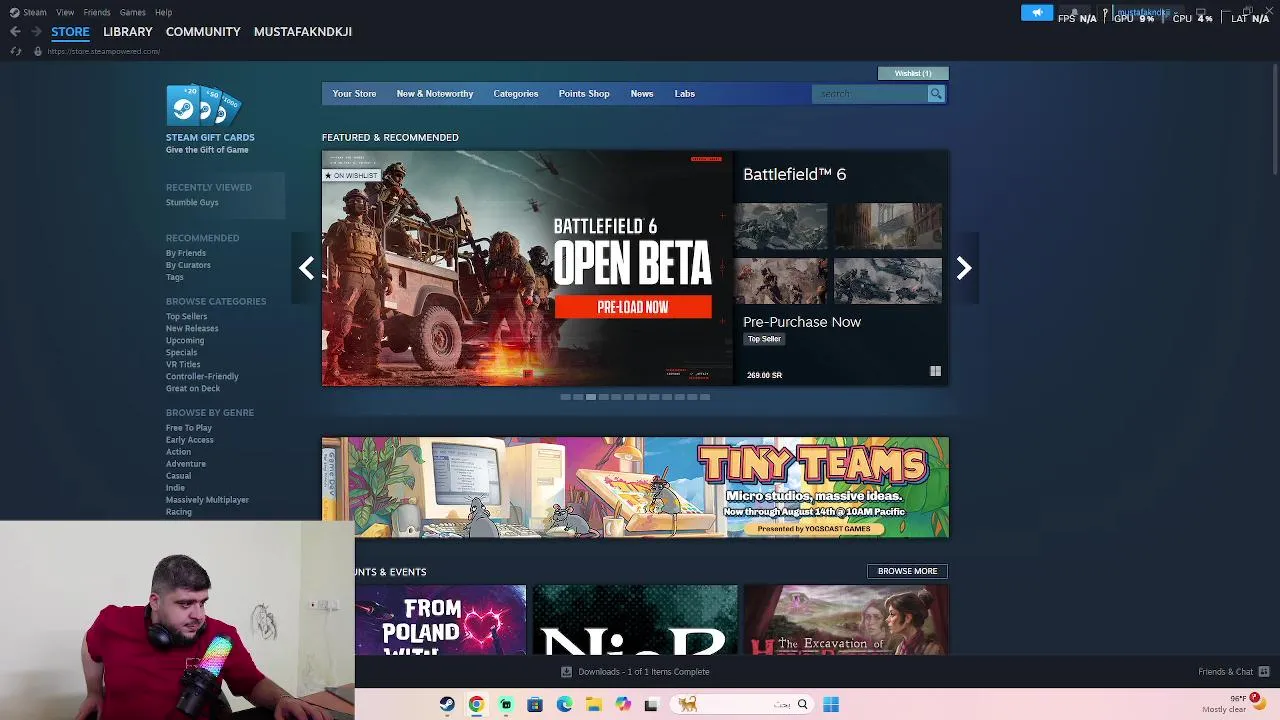Open VR Titles category
The width and height of the screenshot is (1280, 720).
pyautogui.click(x=183, y=365)
